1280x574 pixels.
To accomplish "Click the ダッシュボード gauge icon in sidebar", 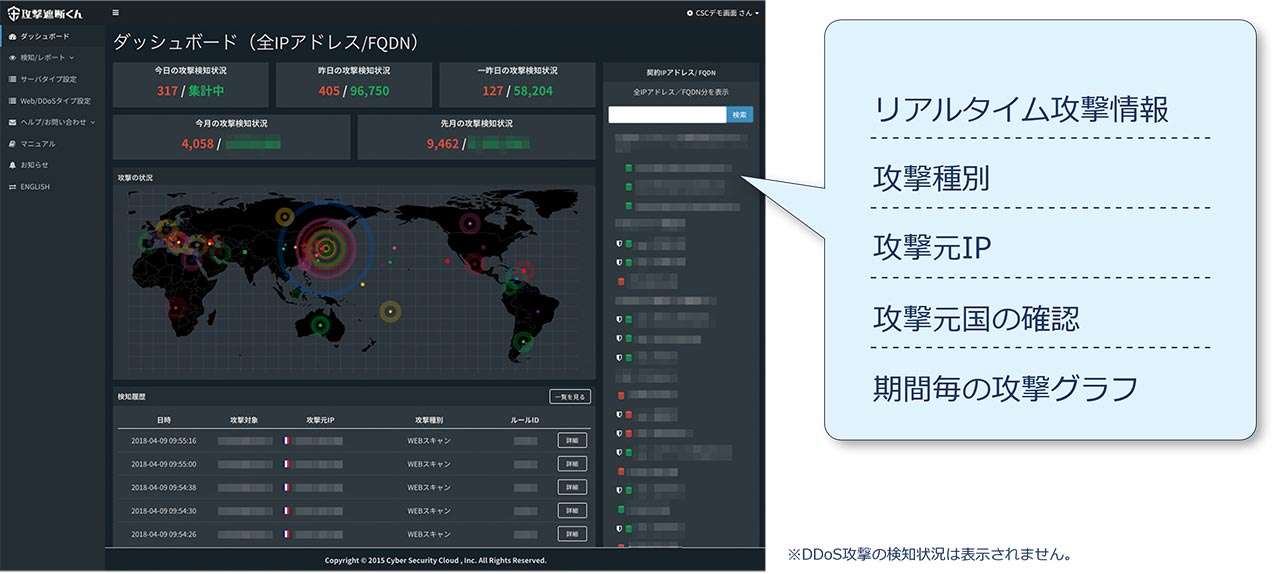I will (x=12, y=36).
